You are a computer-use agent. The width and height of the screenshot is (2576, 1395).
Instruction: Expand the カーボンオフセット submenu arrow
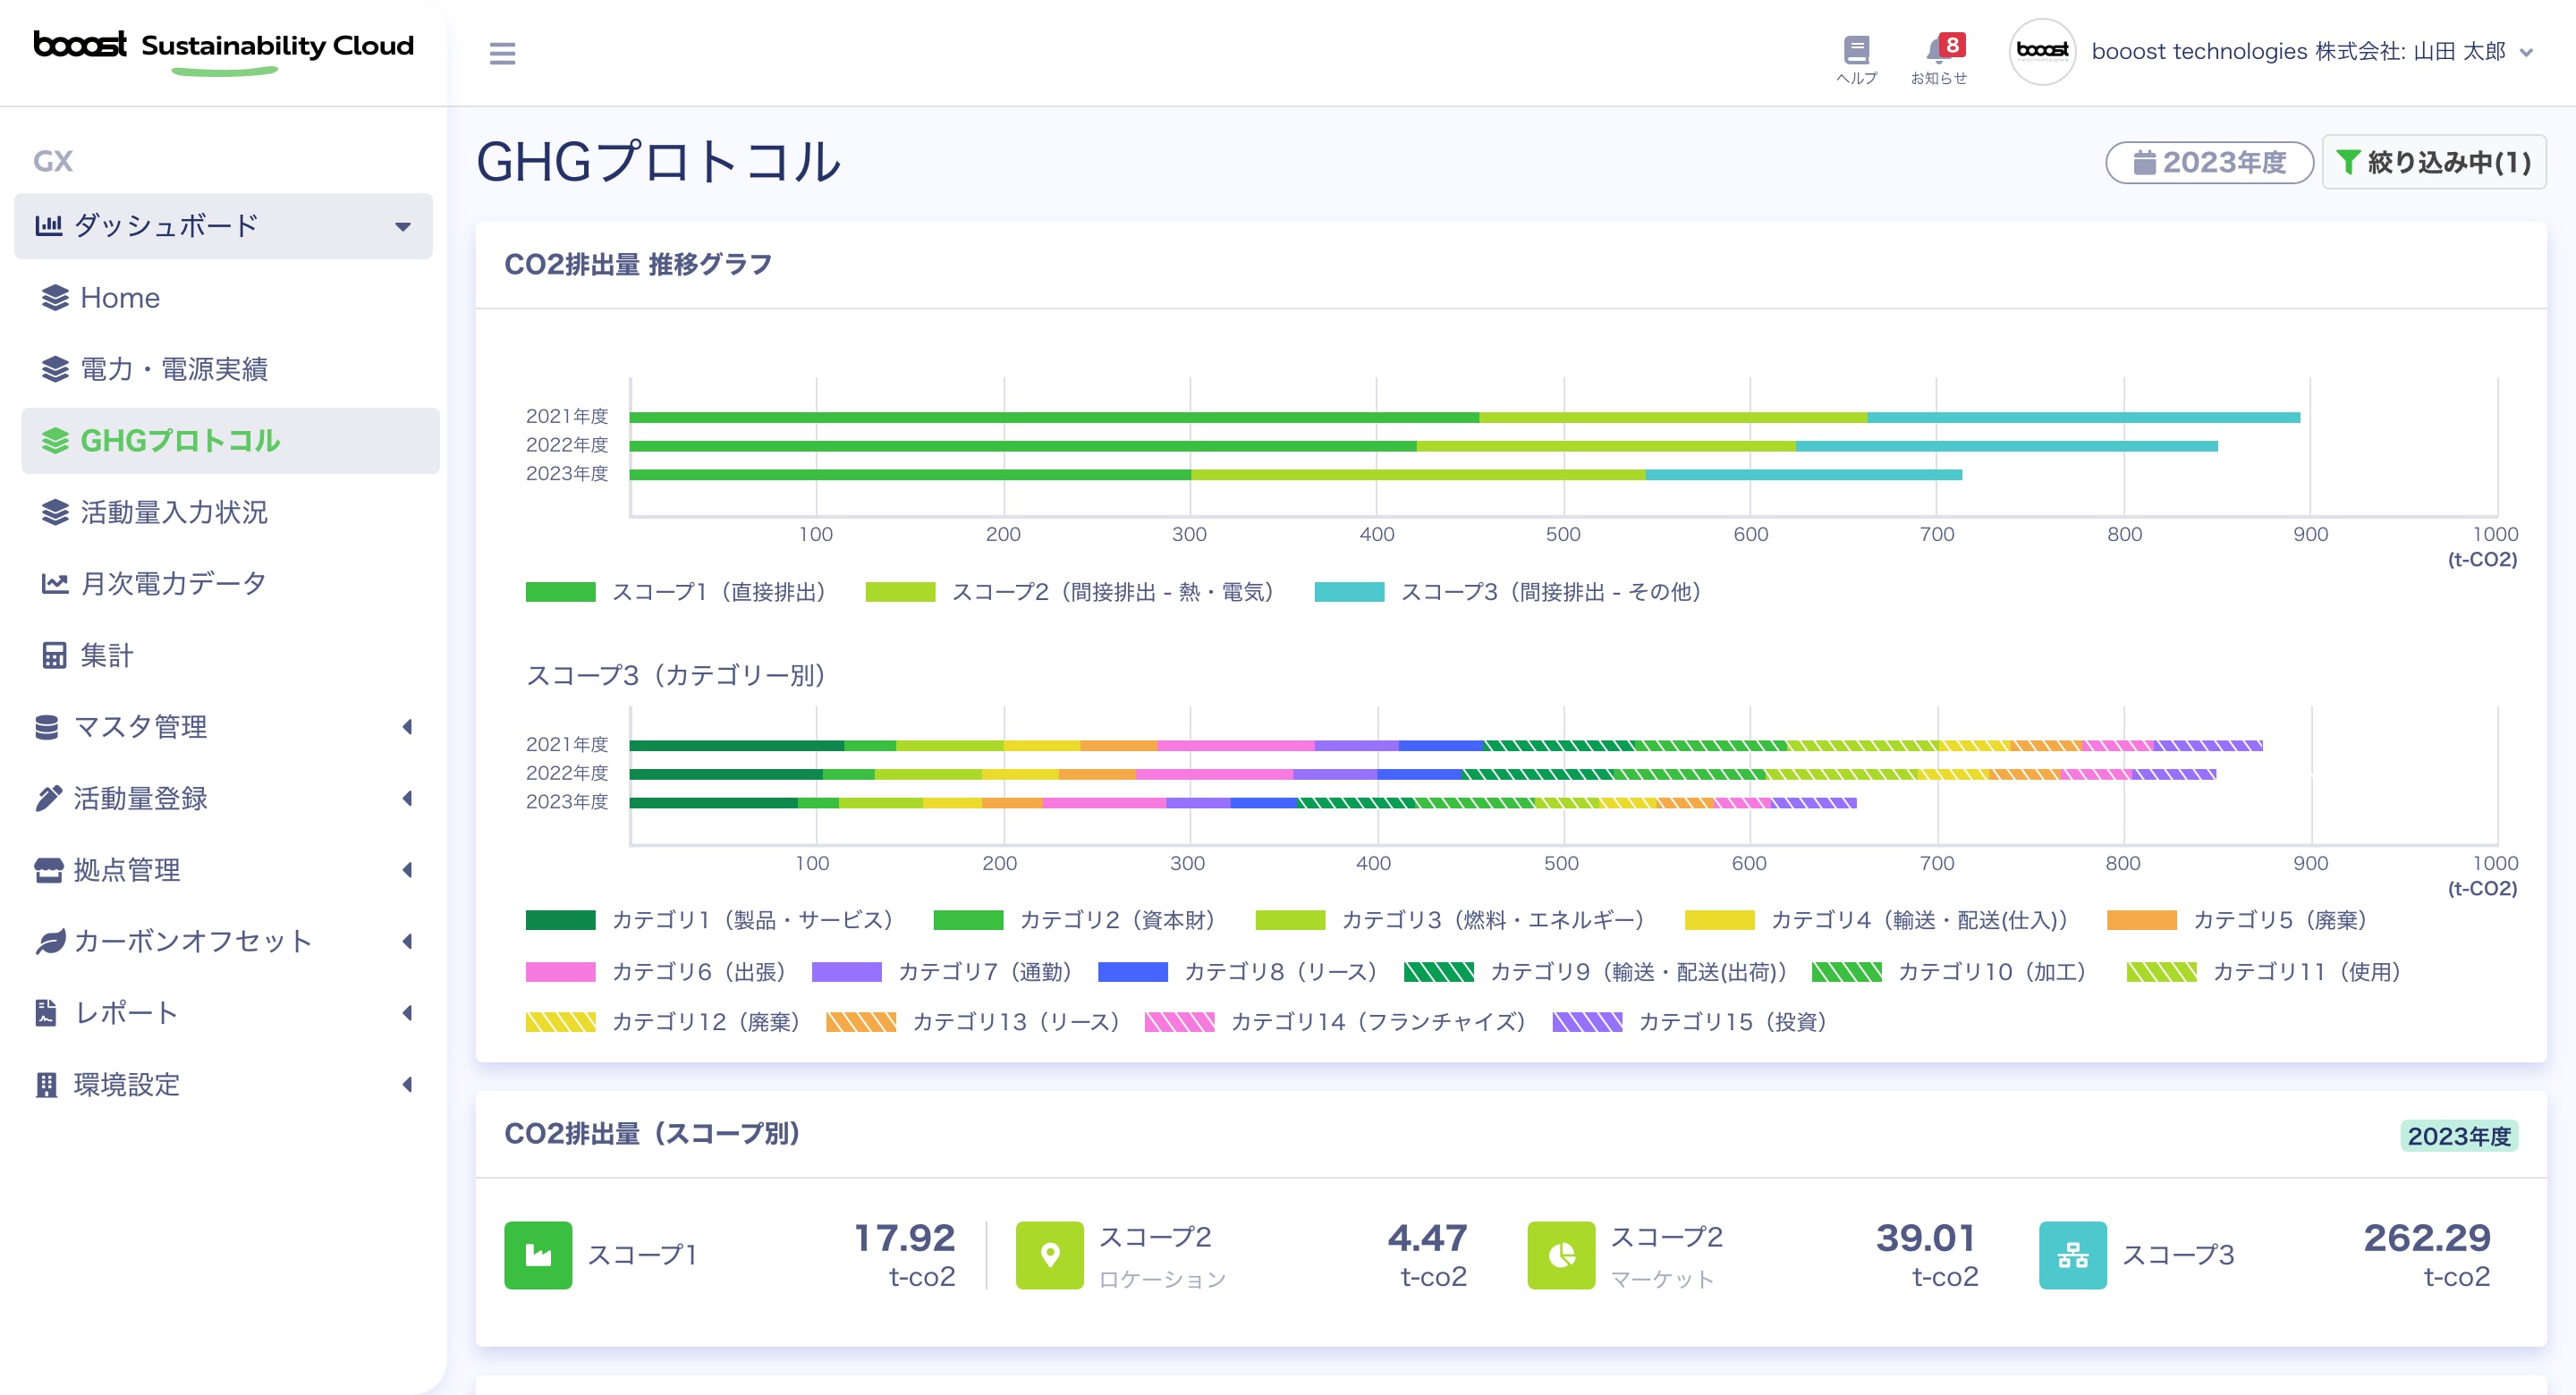click(x=407, y=941)
